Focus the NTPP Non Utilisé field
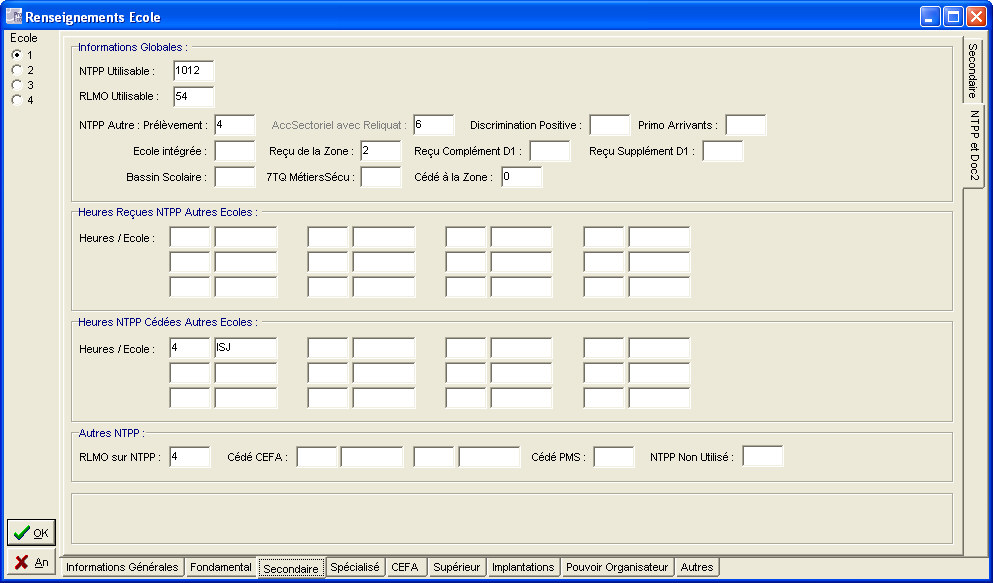 (763, 457)
